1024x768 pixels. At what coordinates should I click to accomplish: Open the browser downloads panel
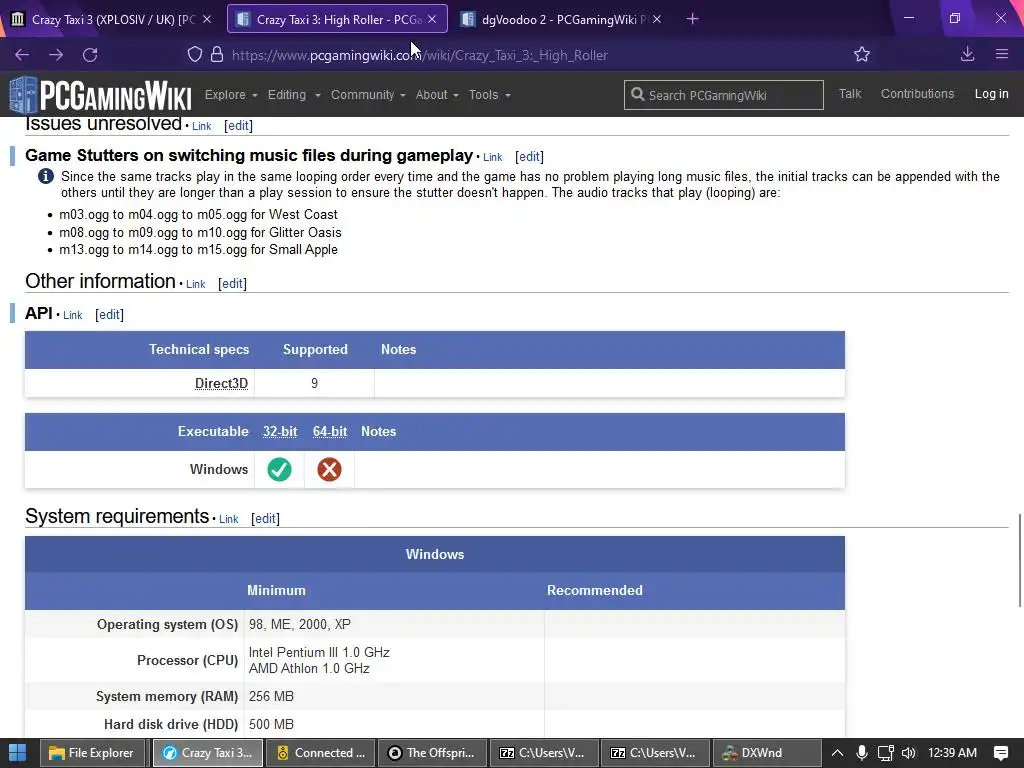(968, 55)
